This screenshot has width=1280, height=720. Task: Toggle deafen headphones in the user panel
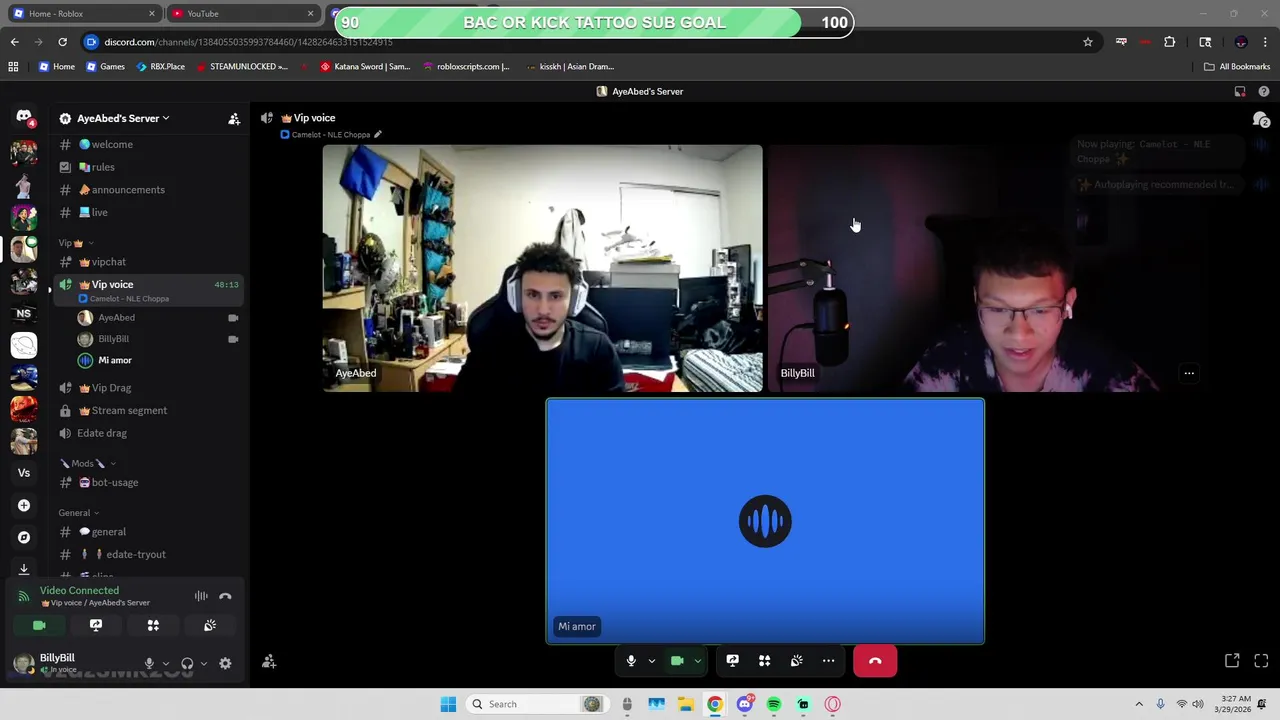click(x=187, y=663)
